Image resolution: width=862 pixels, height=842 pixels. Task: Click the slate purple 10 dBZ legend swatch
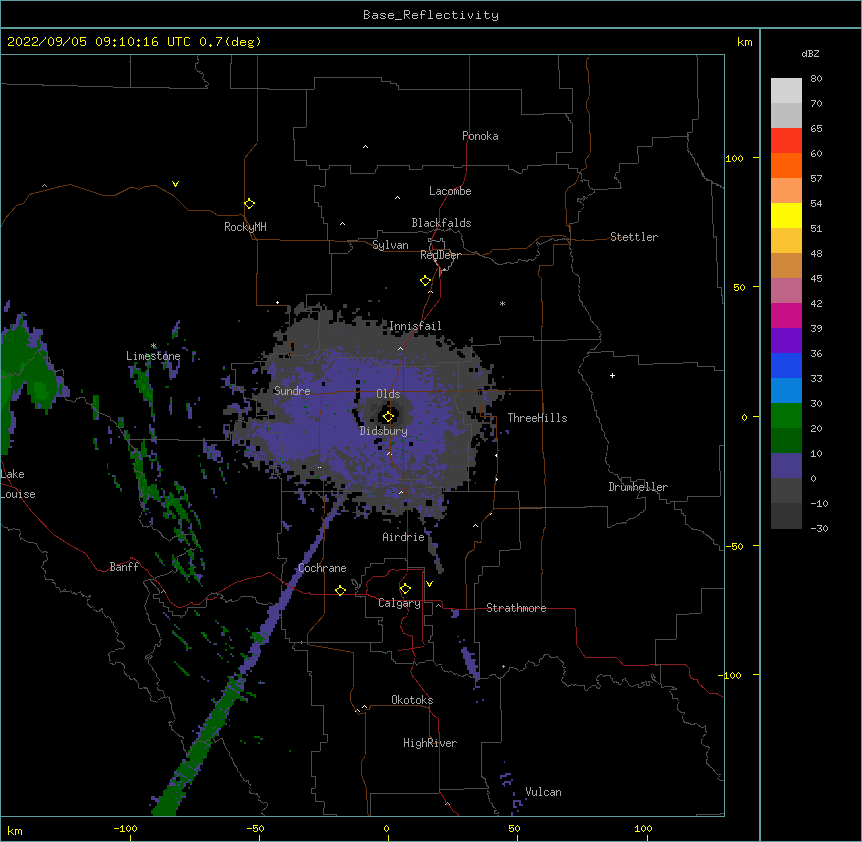786,466
